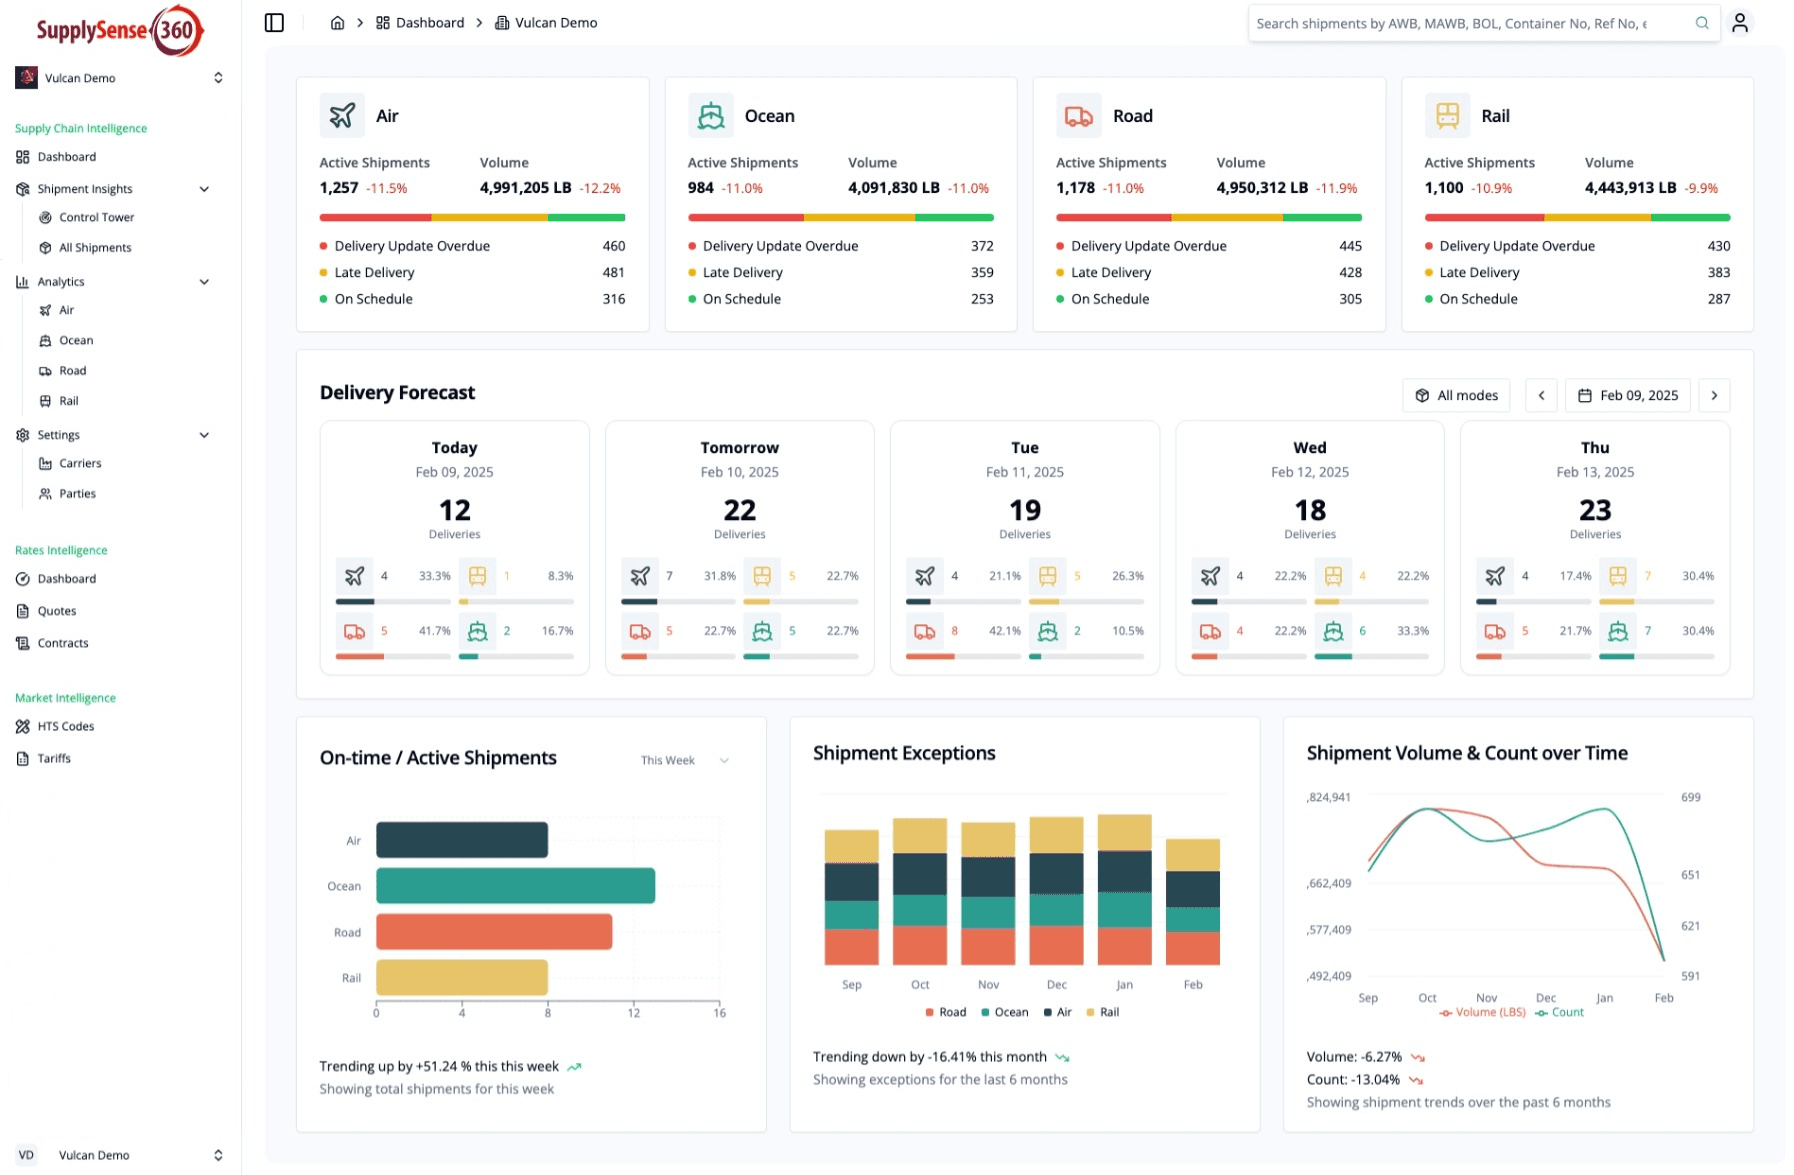Image resolution: width=1794 pixels, height=1175 pixels.
Task: Click the home breadcrumb icon
Action: coord(338,23)
